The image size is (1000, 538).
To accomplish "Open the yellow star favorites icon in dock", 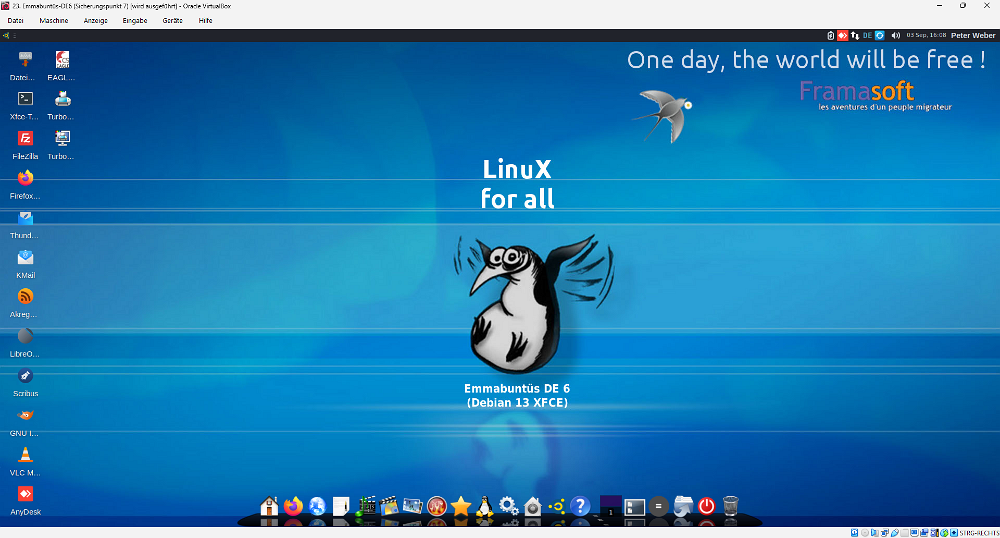I will click(461, 506).
